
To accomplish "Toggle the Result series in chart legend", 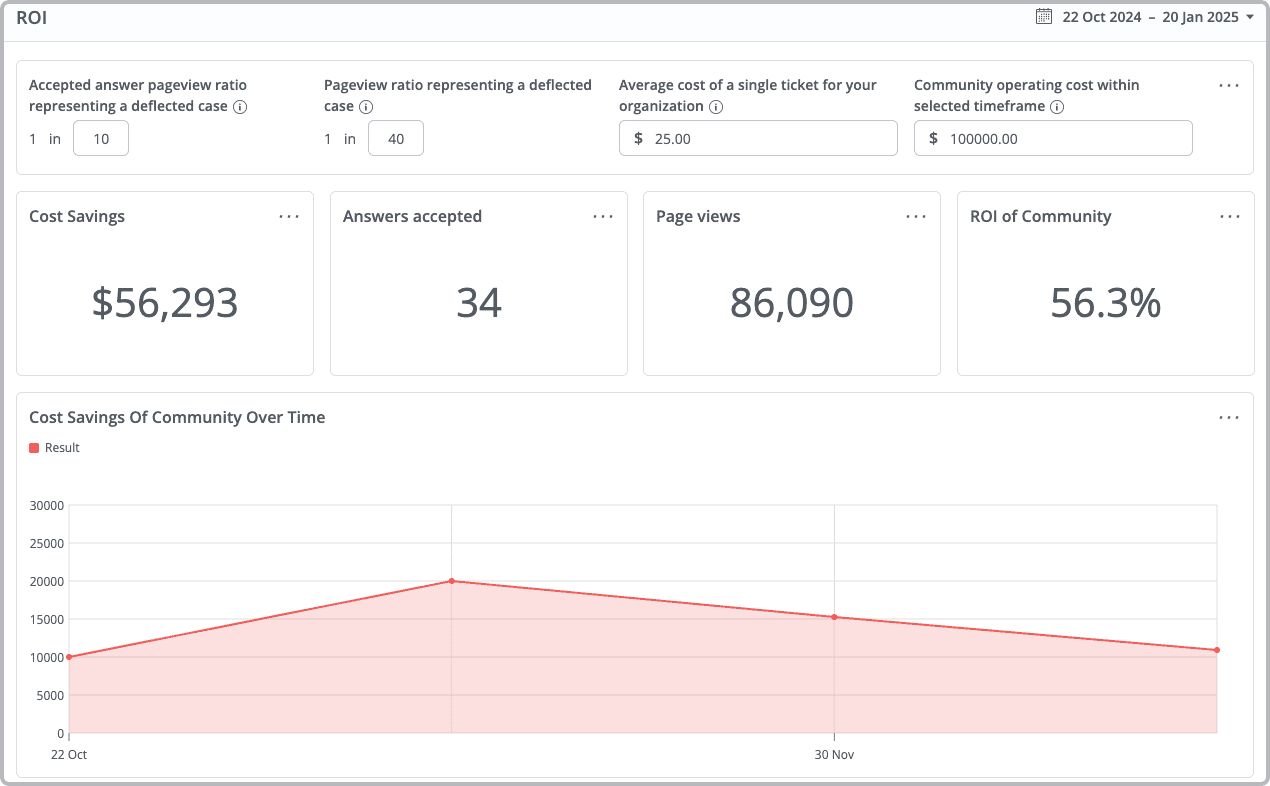I will (x=62, y=448).
